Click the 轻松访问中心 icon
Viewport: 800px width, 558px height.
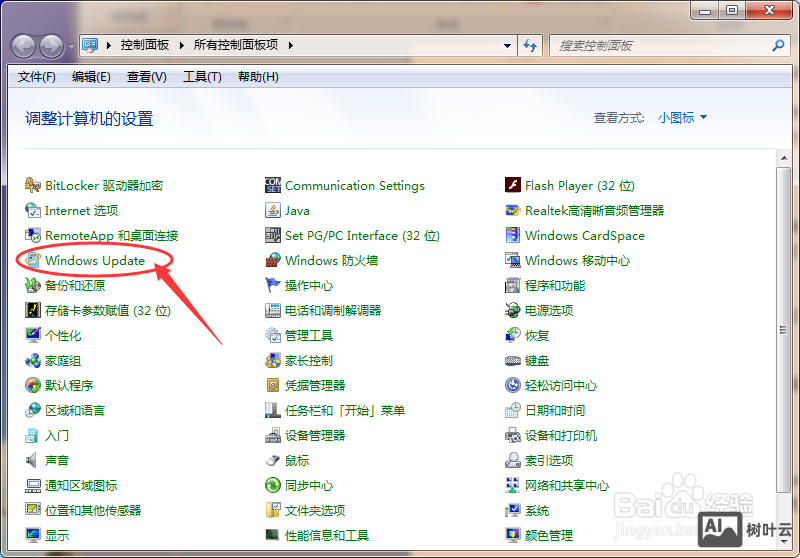(x=513, y=385)
